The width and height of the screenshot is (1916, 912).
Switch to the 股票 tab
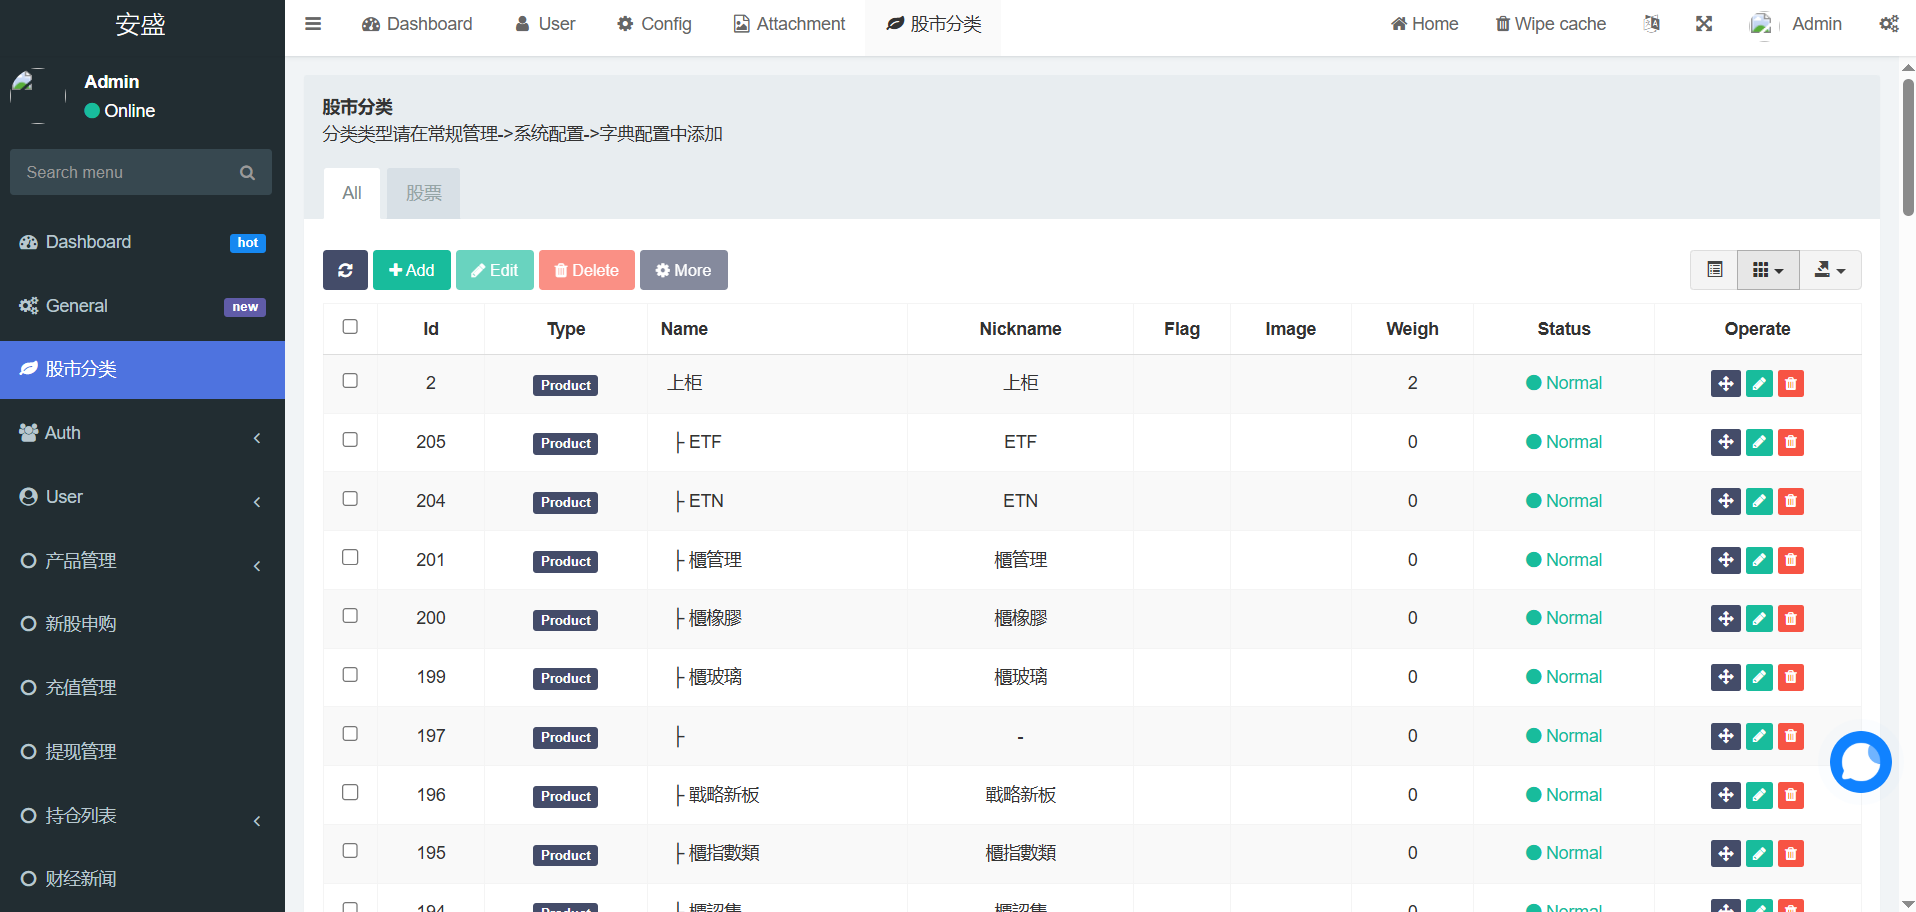(x=424, y=193)
